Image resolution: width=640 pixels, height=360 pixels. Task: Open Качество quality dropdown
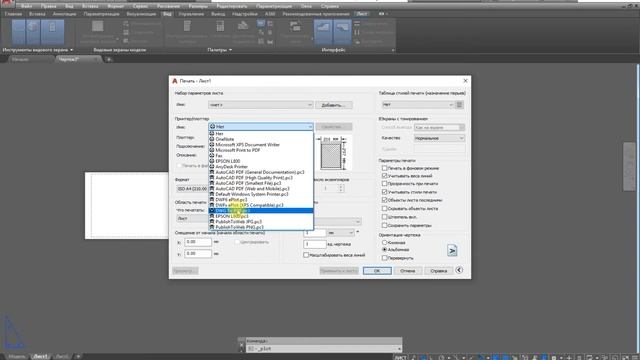pos(439,138)
